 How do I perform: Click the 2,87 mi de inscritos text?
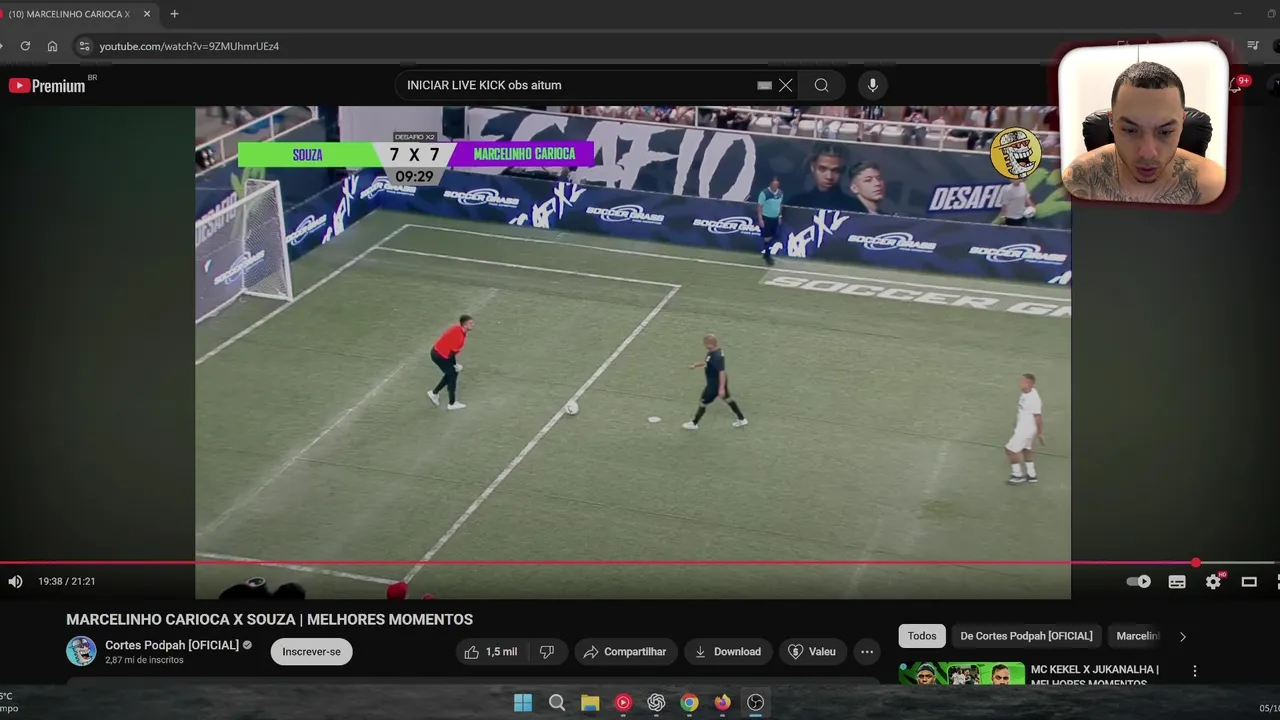[144, 660]
